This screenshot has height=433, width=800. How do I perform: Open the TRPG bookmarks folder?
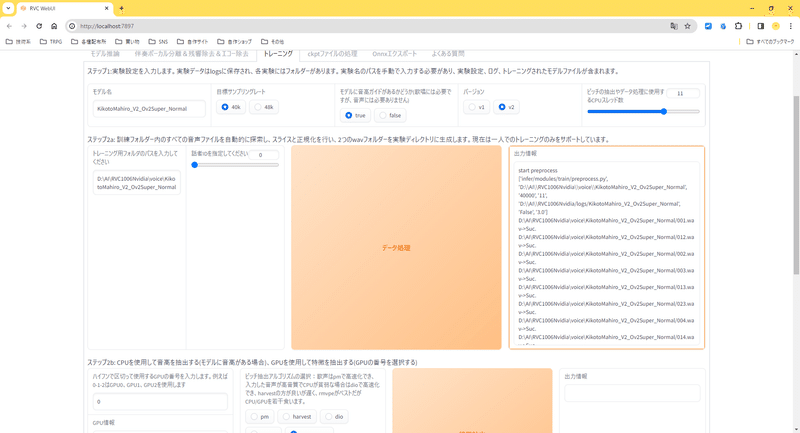51,42
